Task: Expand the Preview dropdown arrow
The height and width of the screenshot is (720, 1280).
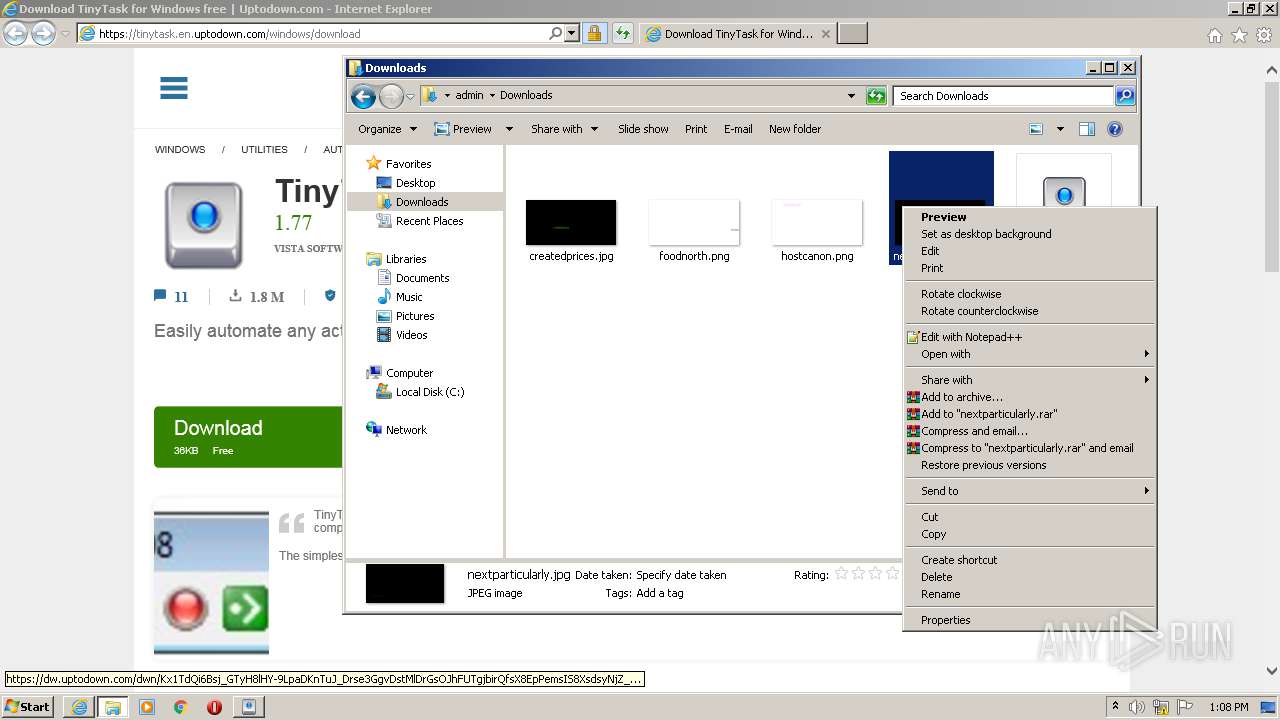Action: 509,129
